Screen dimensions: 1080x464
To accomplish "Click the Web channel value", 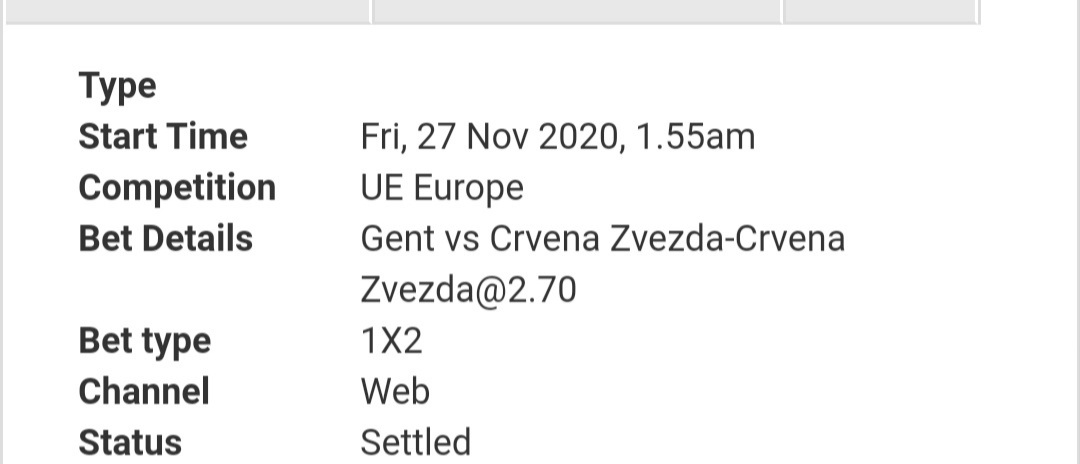I will coord(395,391).
